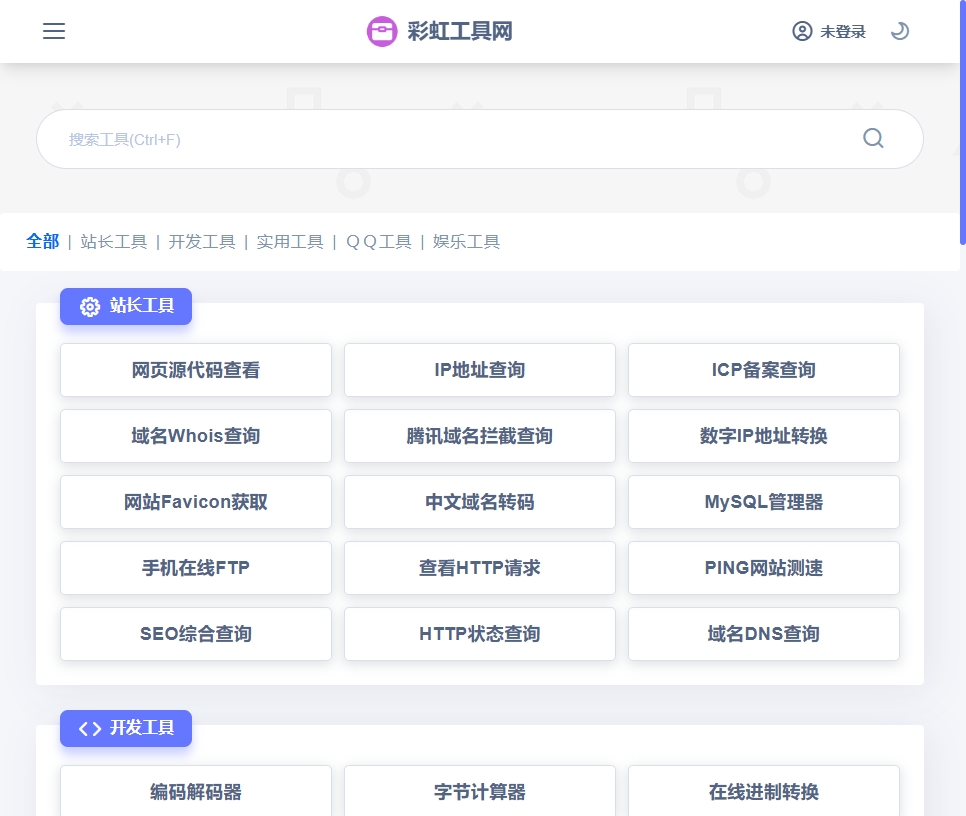The width and height of the screenshot is (966, 816).
Task: Switch to QQ工具 category tab
Action: click(x=379, y=241)
